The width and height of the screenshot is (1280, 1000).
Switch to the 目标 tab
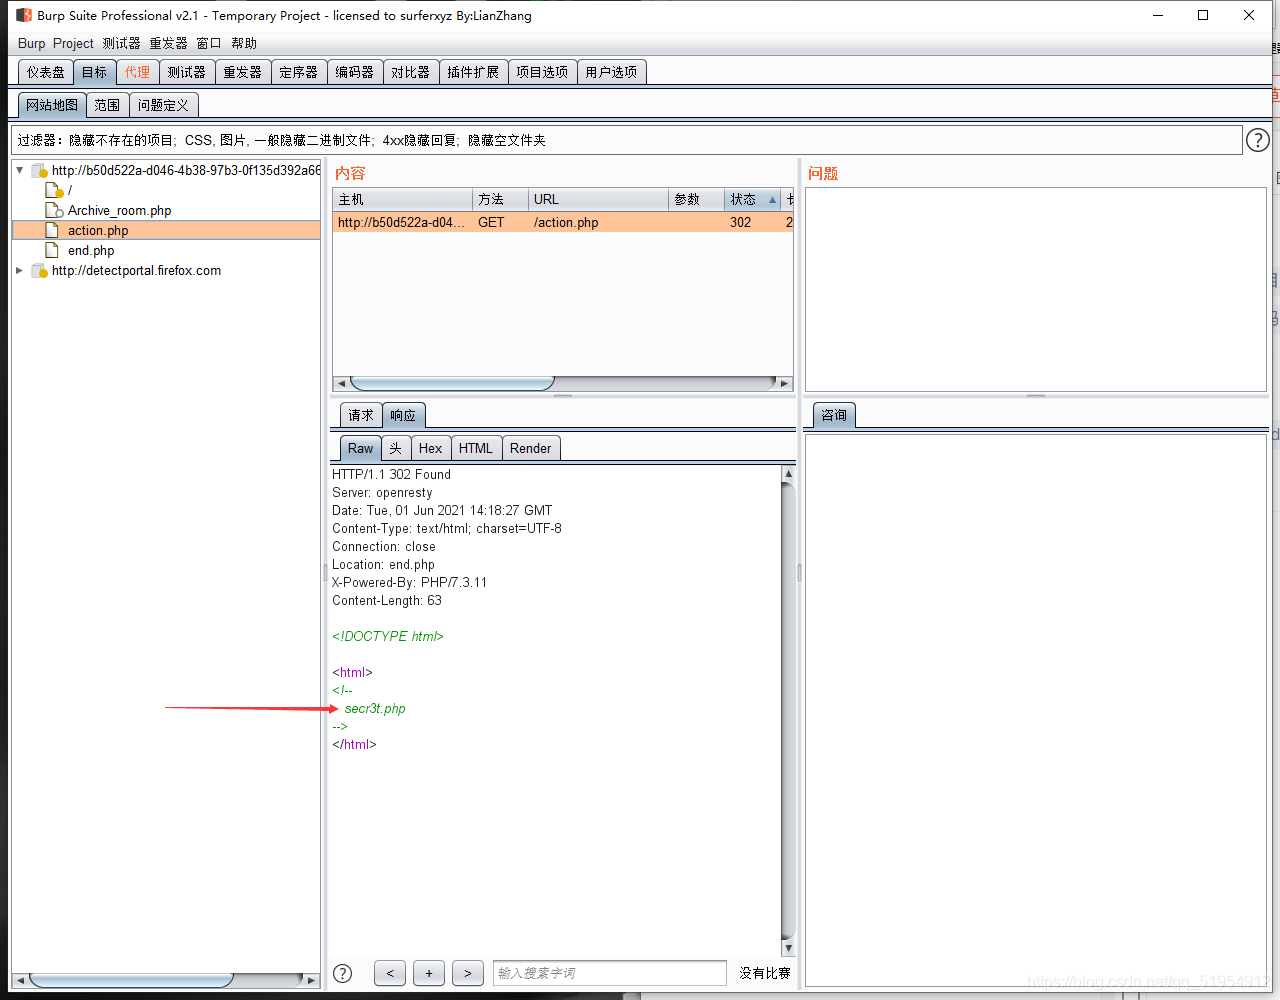click(94, 72)
